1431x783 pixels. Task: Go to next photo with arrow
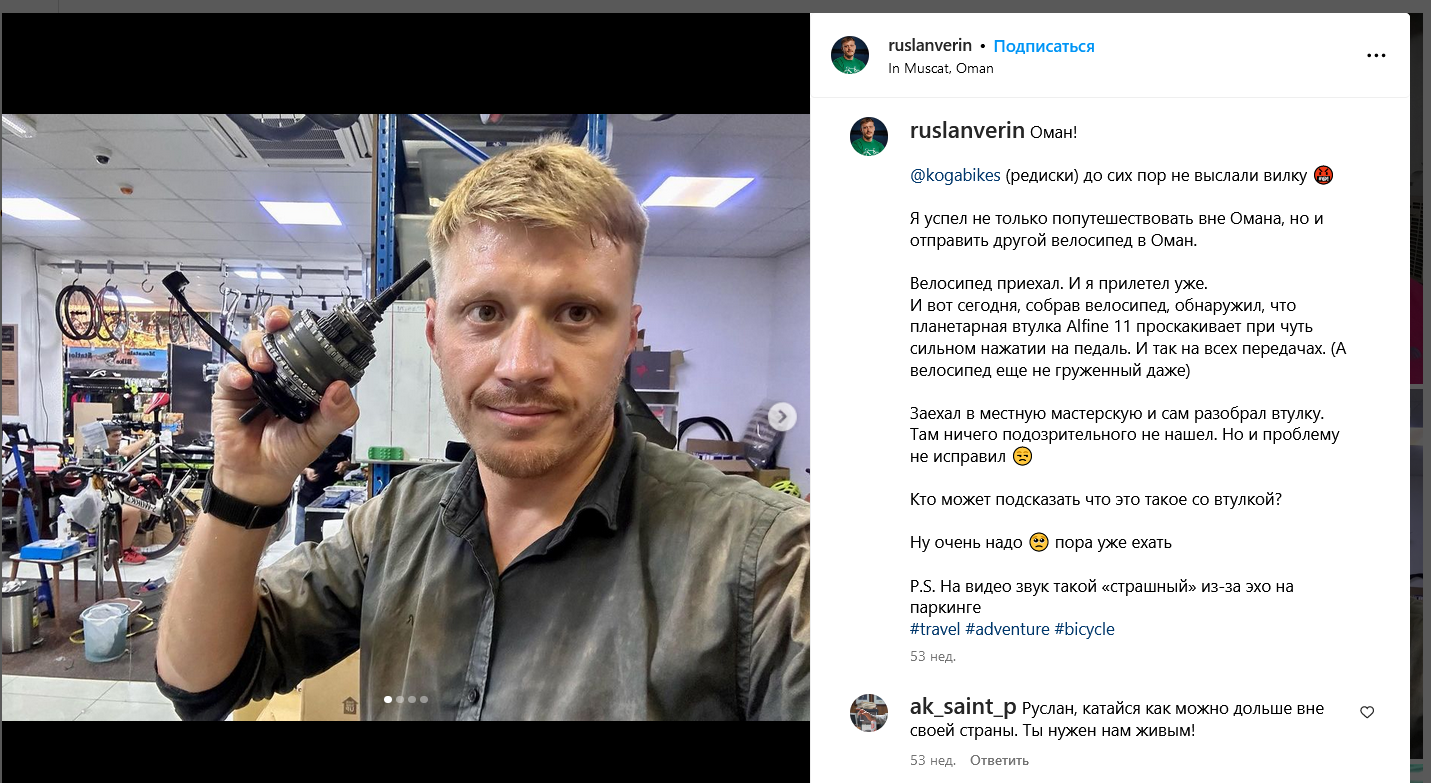[x=783, y=417]
